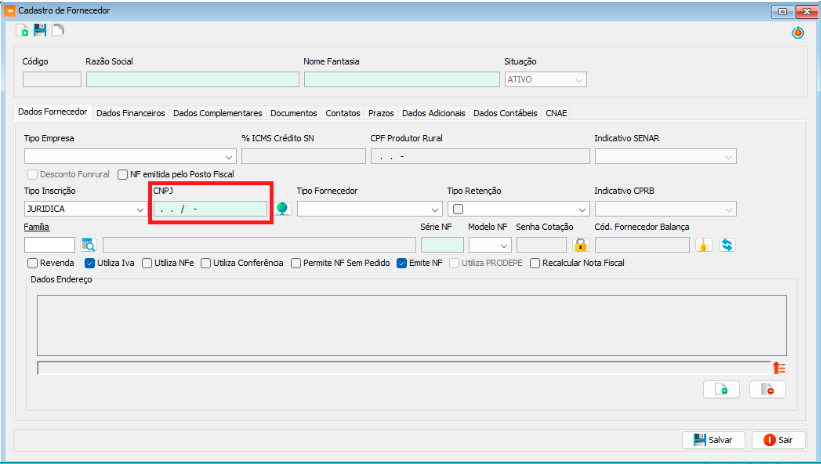
Task: Click the Série NF input field
Action: point(442,245)
